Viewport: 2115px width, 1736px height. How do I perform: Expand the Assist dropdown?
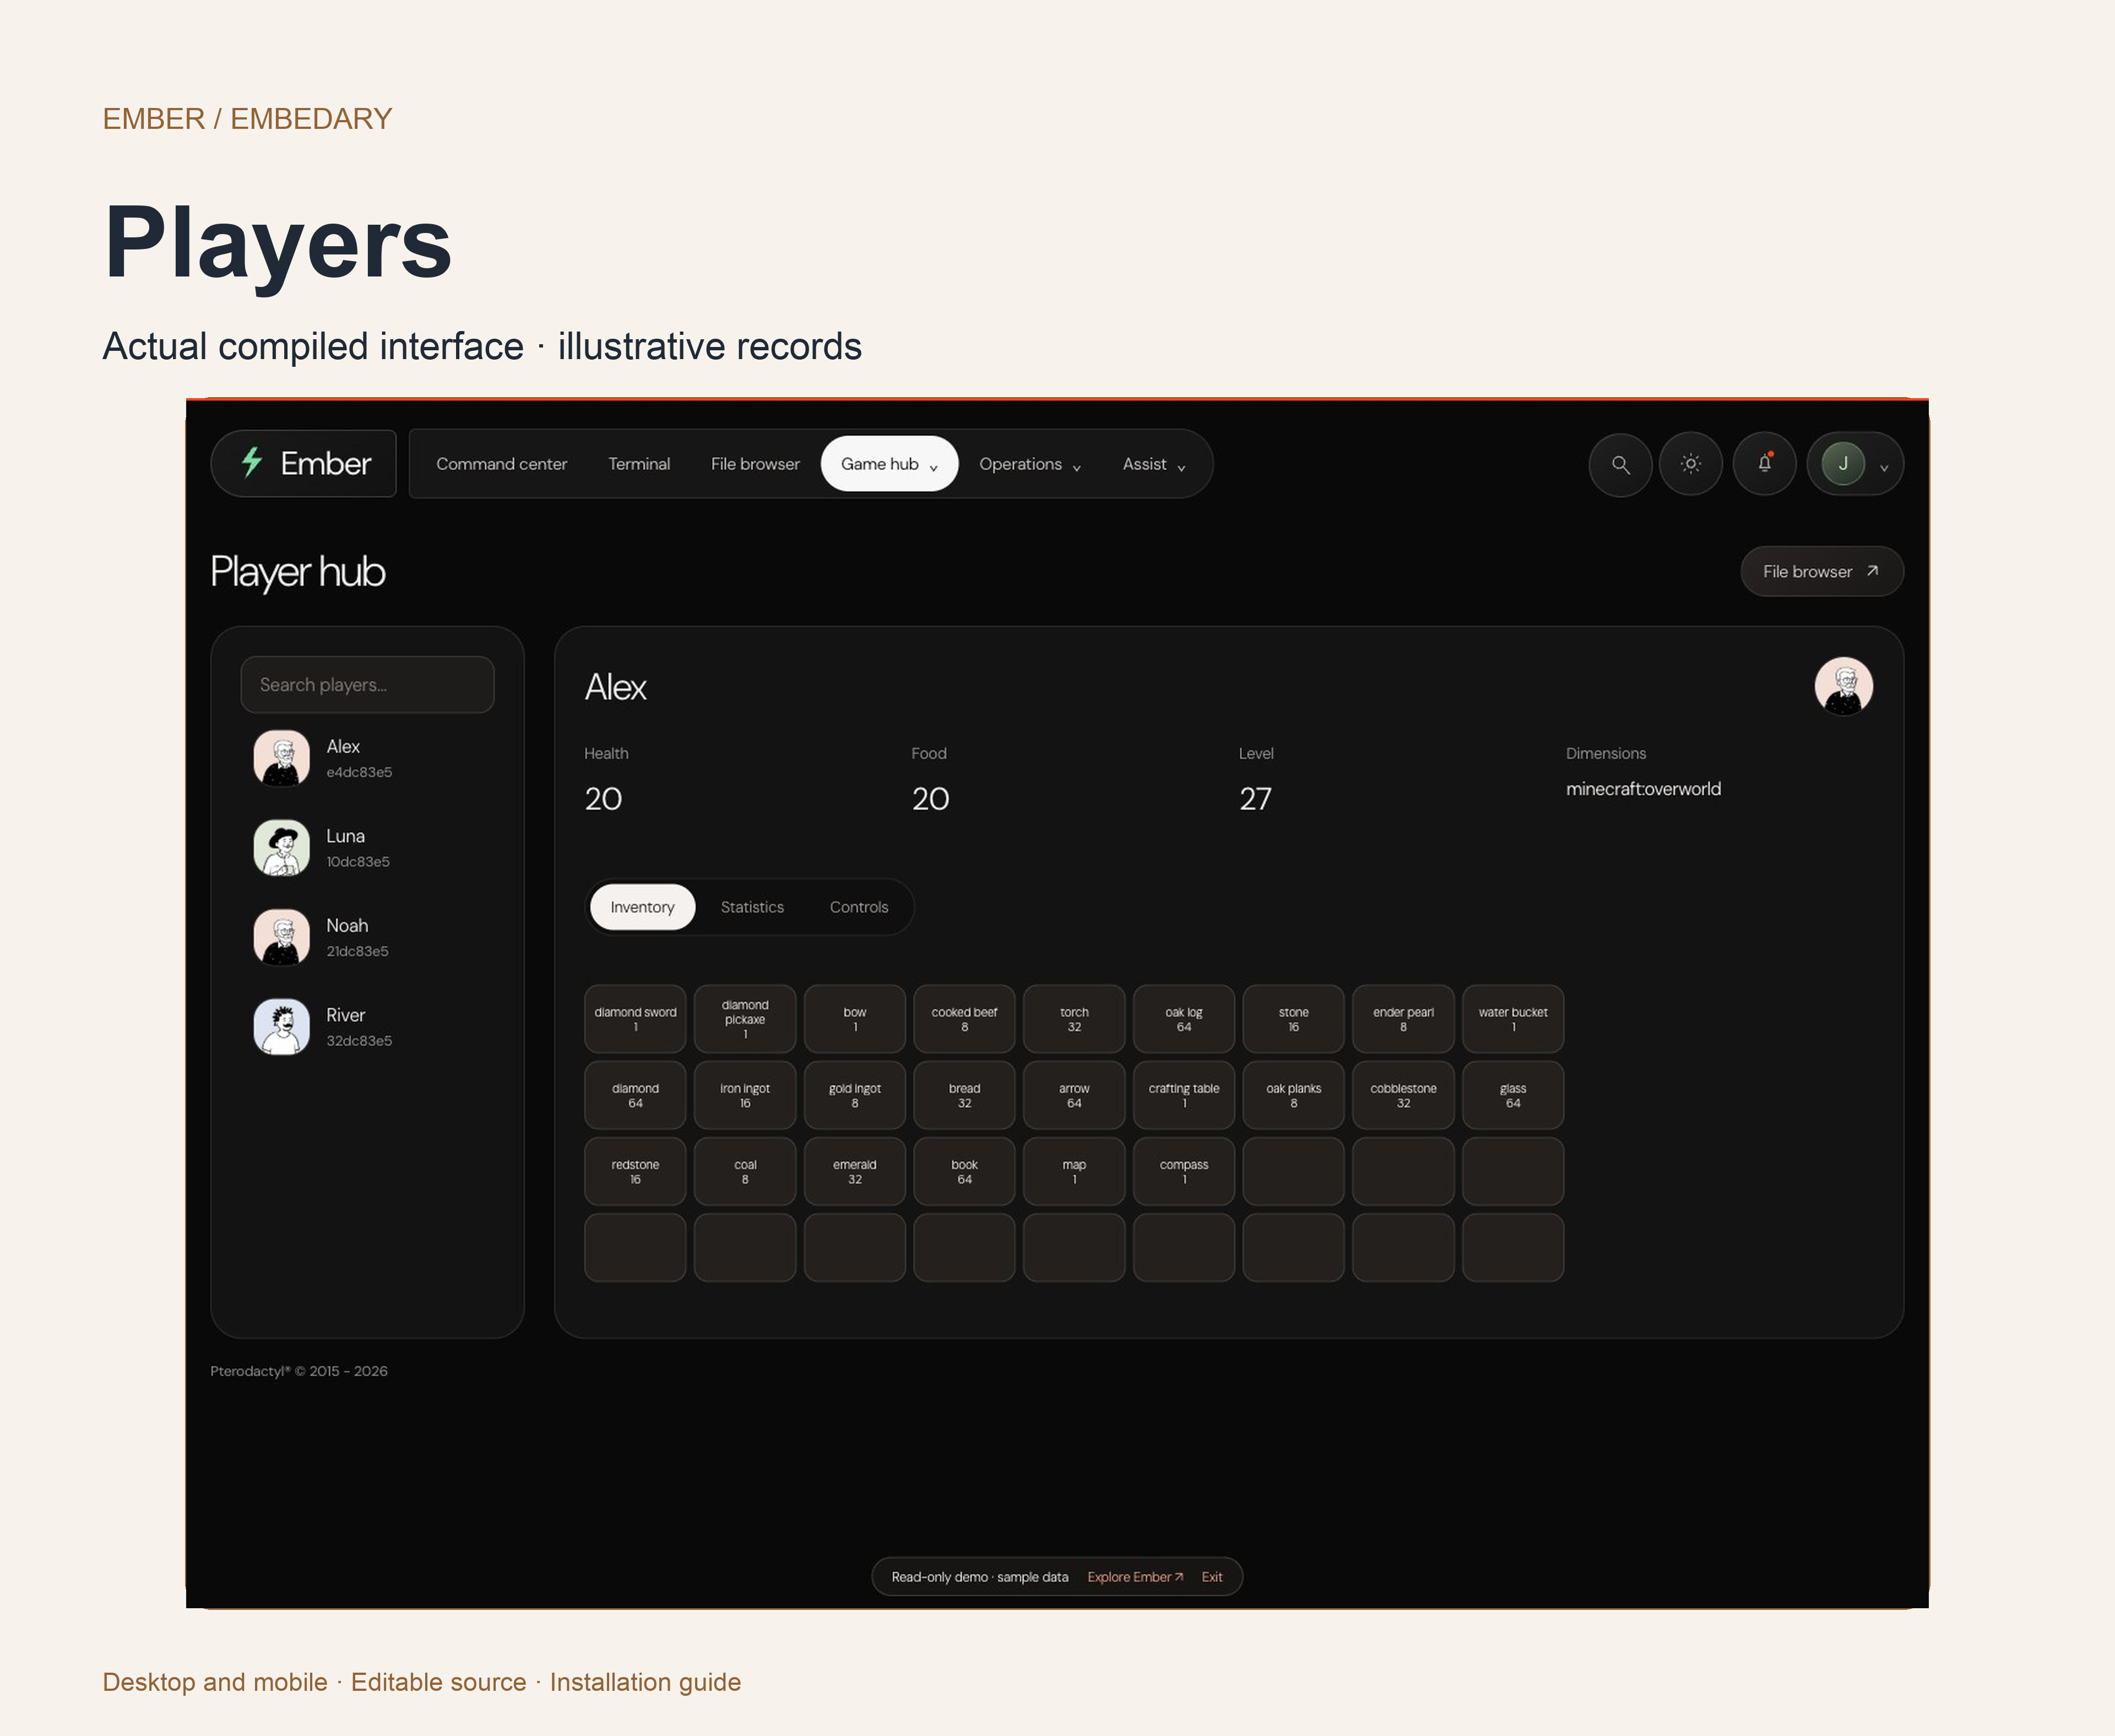pyautogui.click(x=1154, y=464)
